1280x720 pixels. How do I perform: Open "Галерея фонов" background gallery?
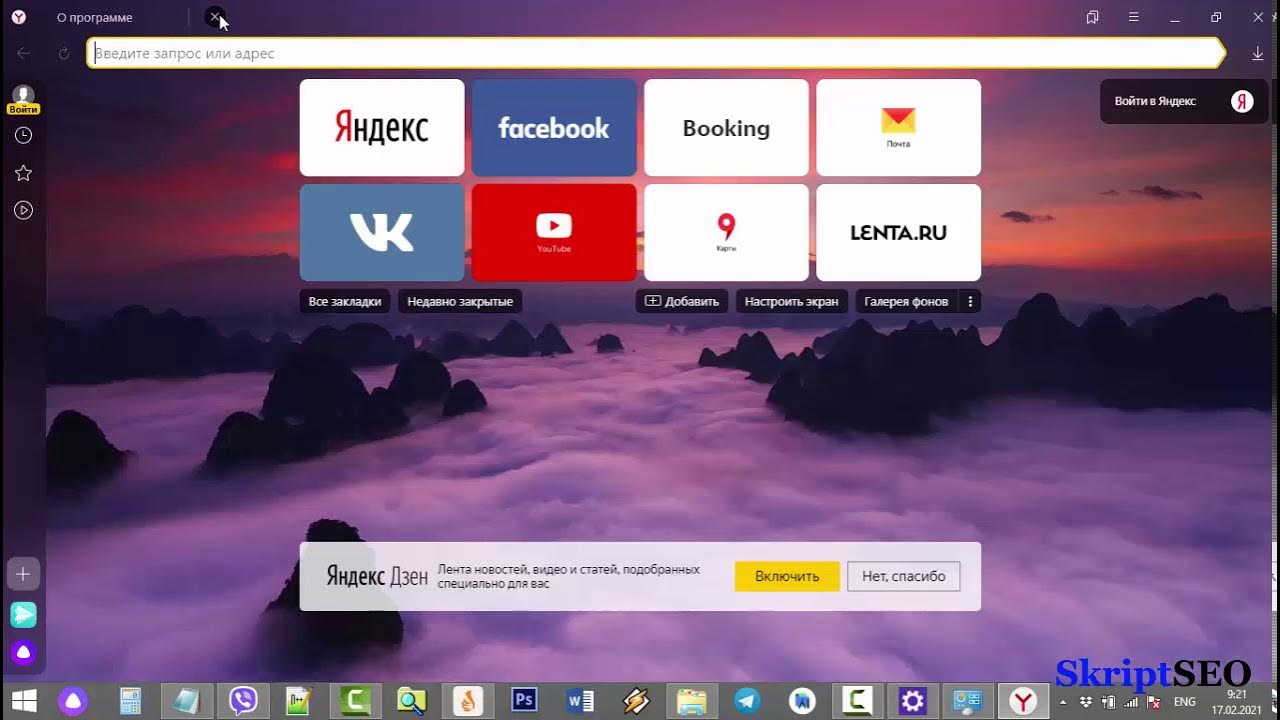[x=906, y=301]
